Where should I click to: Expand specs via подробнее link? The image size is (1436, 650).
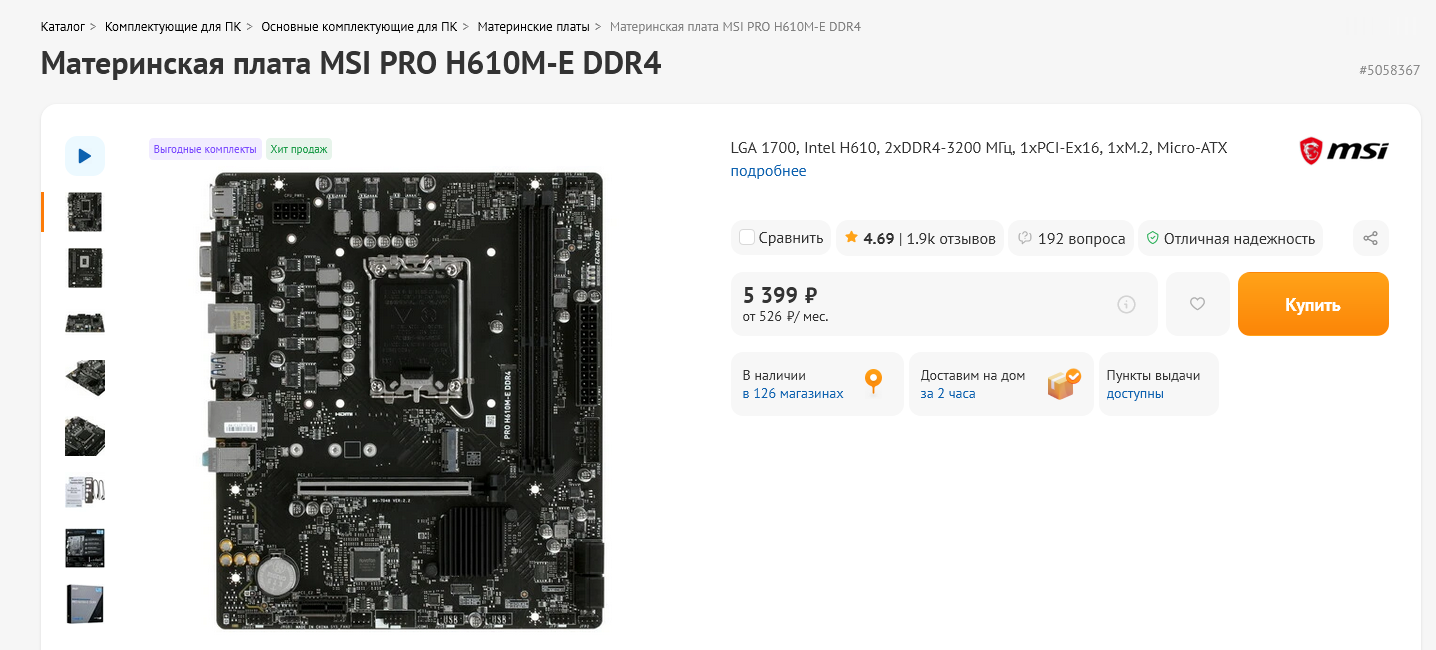pyautogui.click(x=768, y=171)
